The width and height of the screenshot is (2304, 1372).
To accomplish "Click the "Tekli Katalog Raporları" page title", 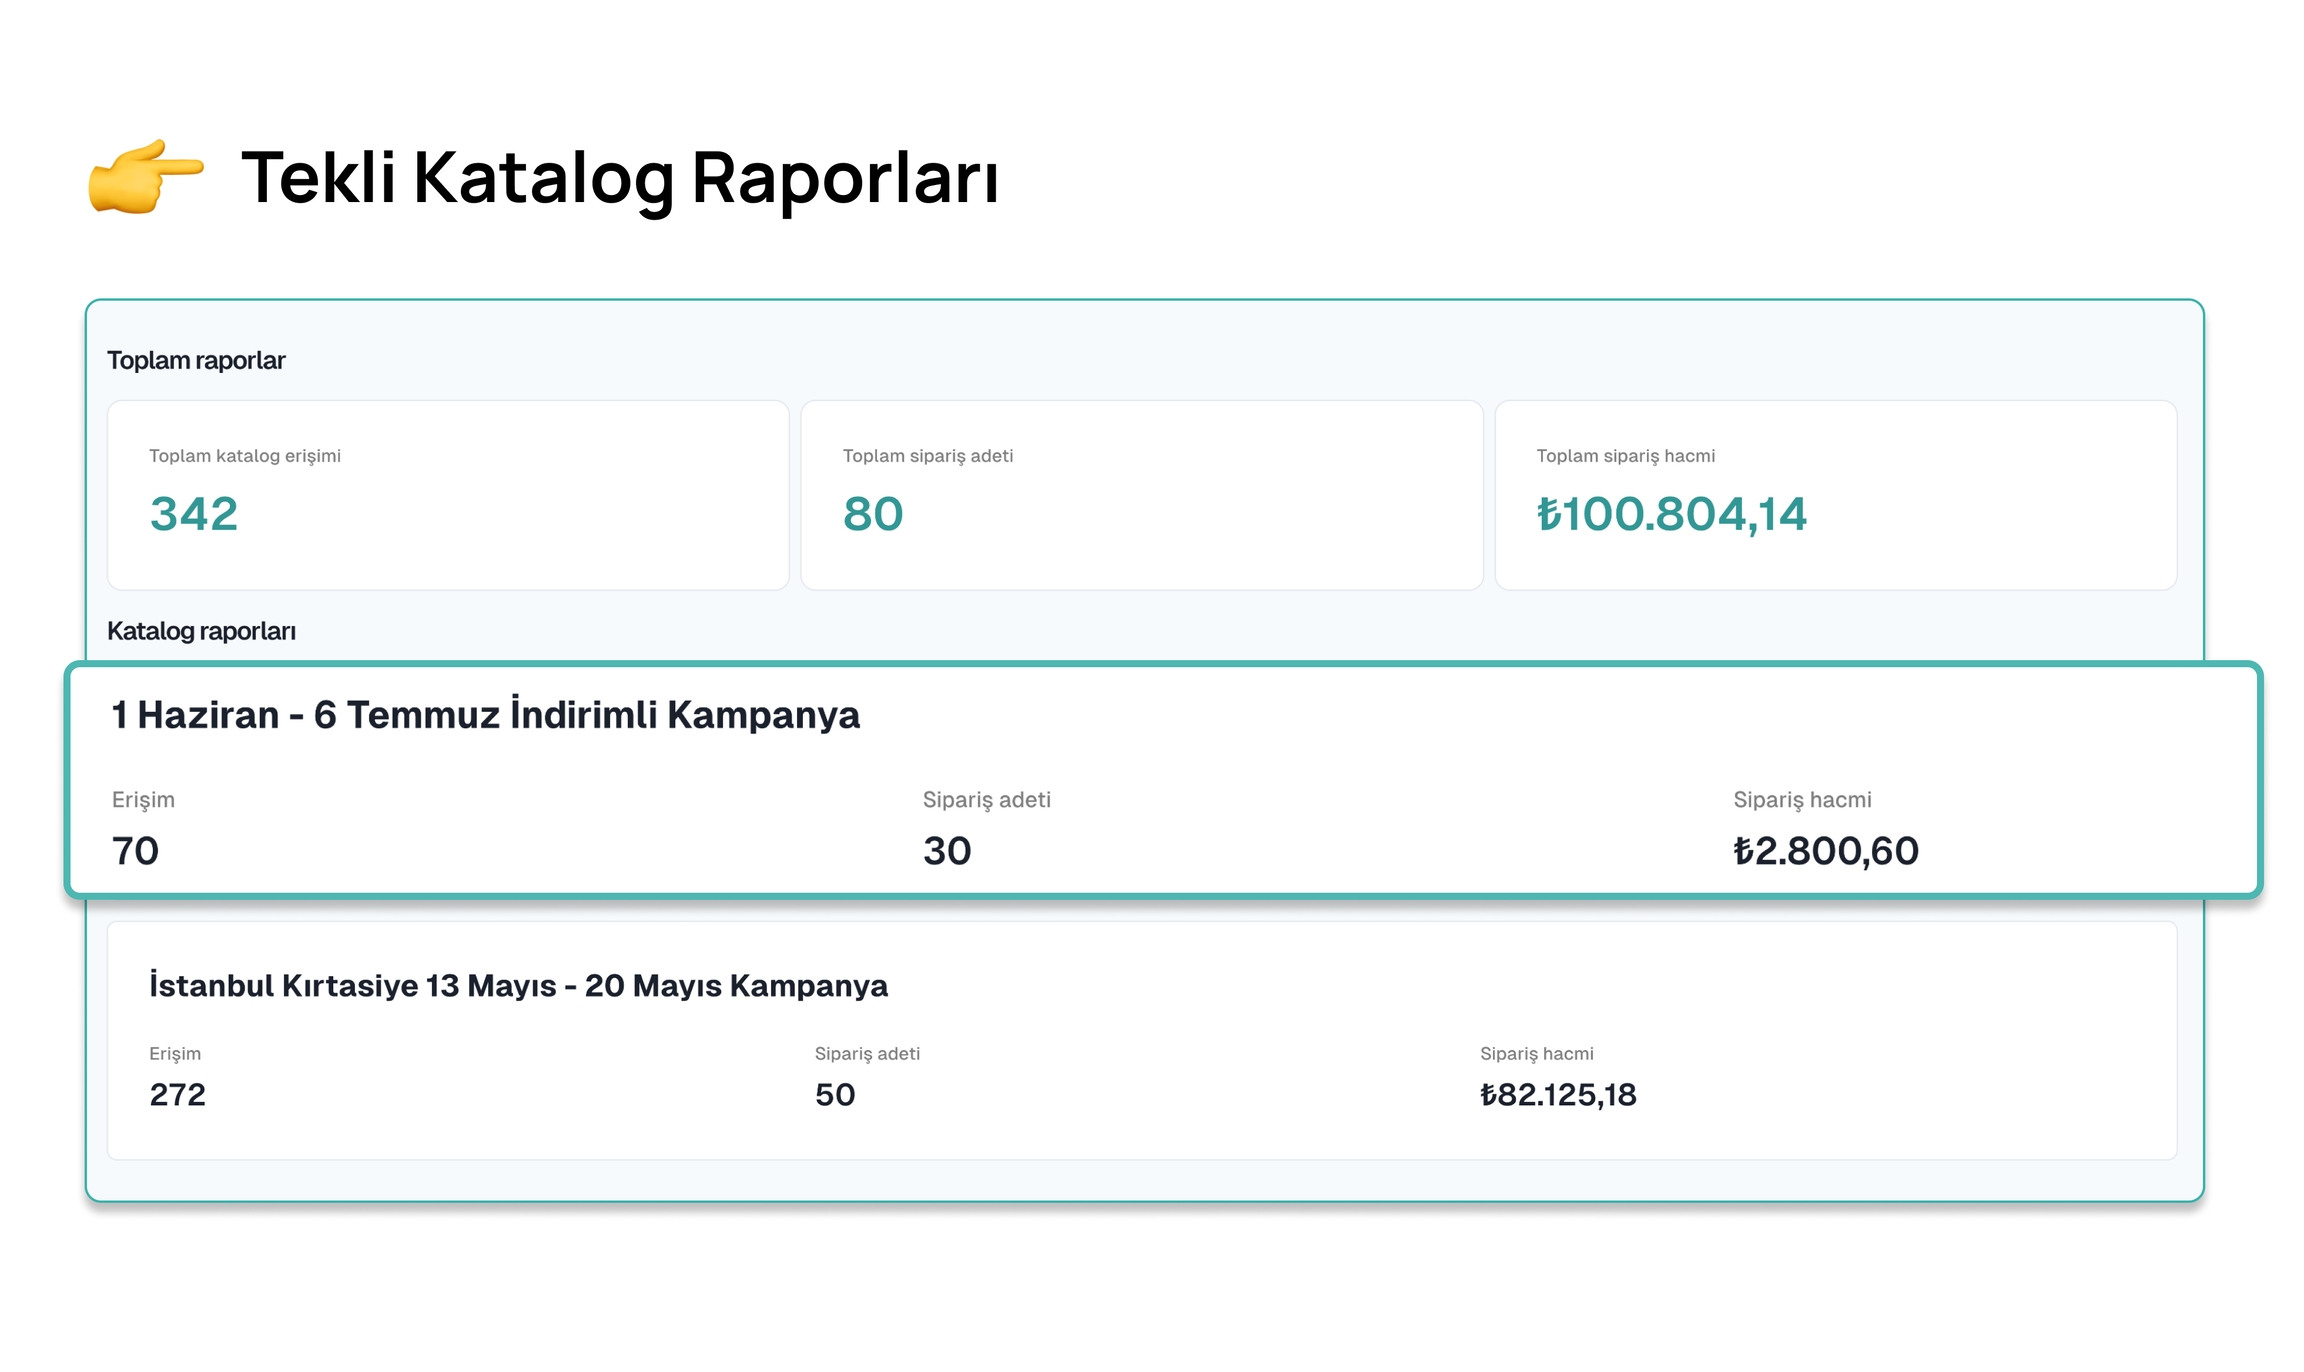I will coord(620,178).
